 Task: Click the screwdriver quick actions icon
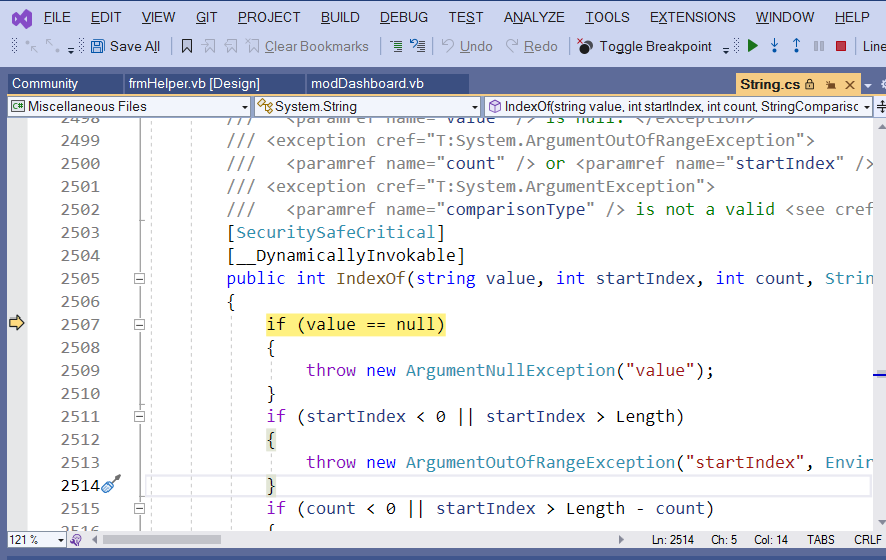(x=111, y=484)
